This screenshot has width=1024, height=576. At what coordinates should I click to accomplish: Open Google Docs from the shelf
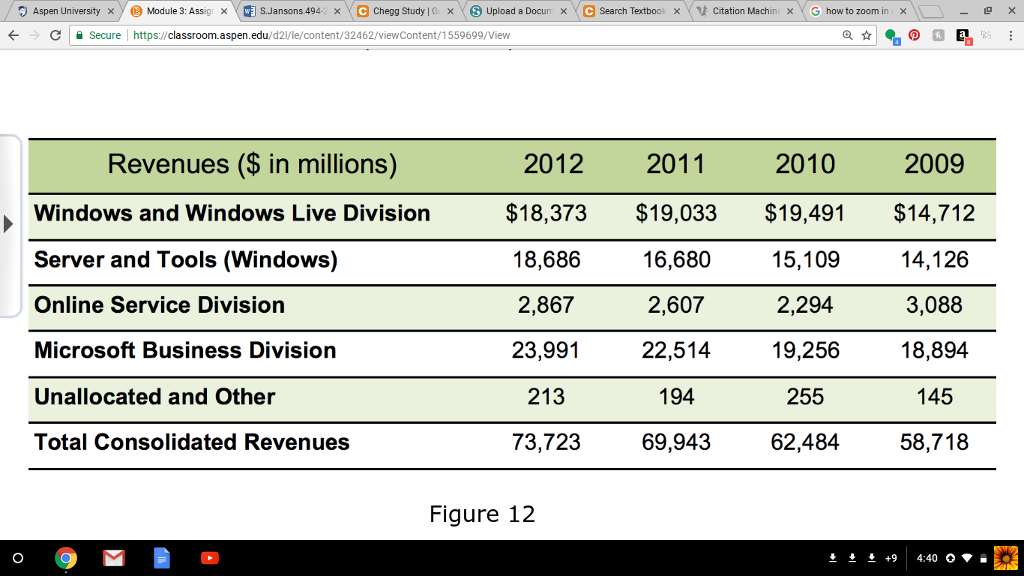(161, 558)
